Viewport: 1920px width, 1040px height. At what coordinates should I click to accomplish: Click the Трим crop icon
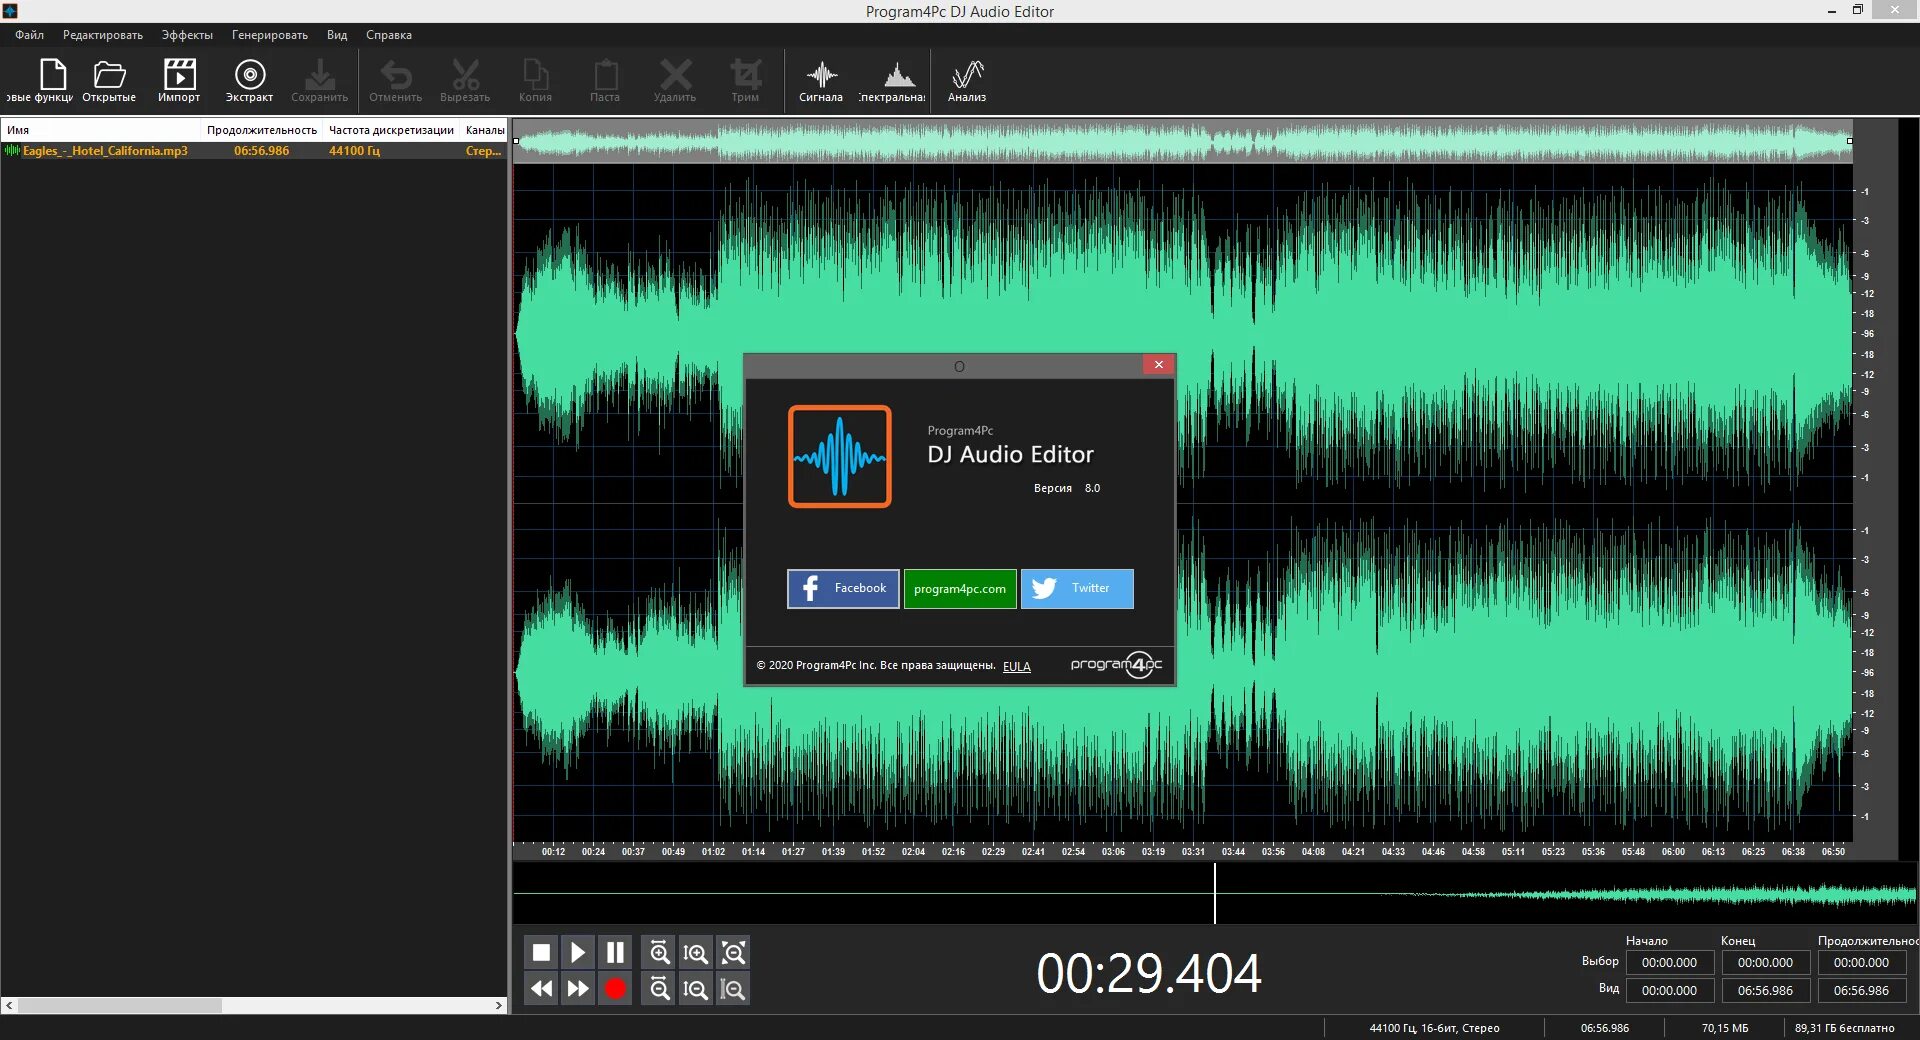tap(746, 75)
